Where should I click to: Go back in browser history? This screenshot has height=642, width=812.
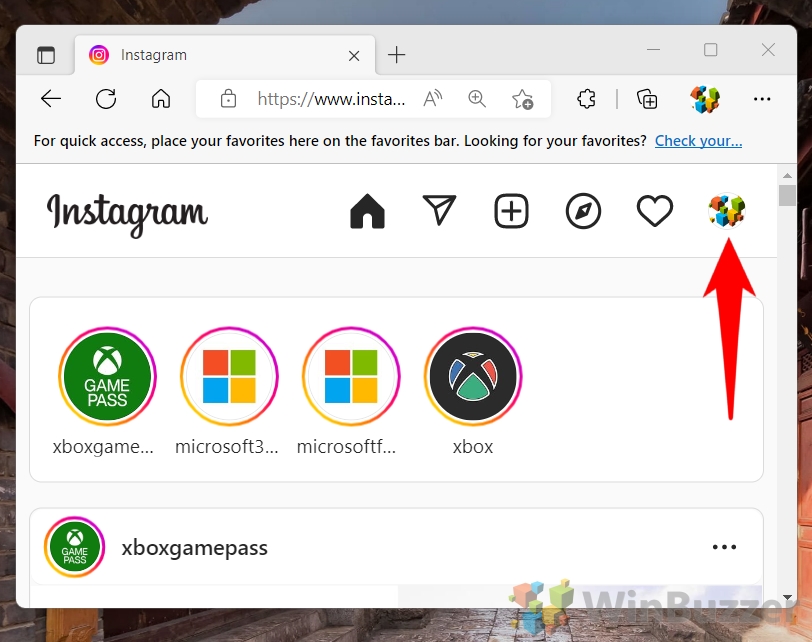[x=51, y=98]
